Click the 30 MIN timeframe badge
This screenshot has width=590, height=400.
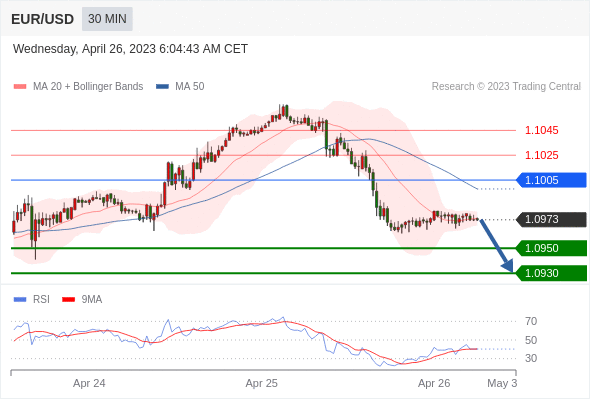tap(107, 19)
